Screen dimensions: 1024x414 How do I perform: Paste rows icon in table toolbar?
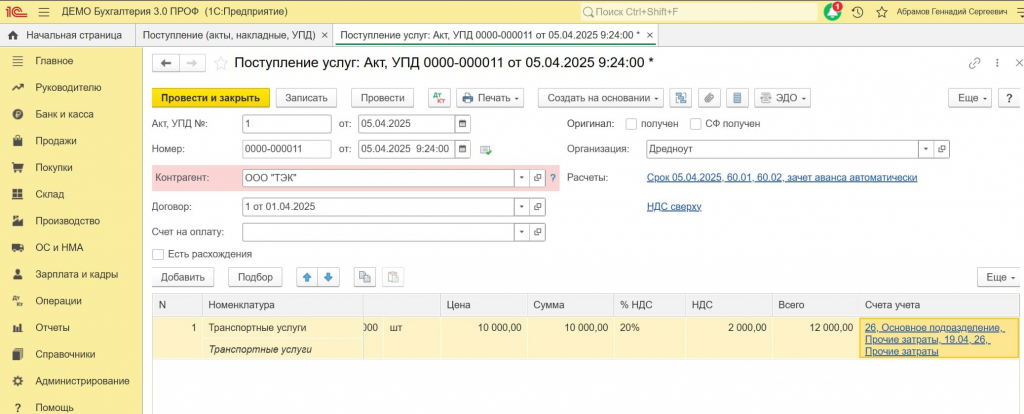[x=392, y=277]
